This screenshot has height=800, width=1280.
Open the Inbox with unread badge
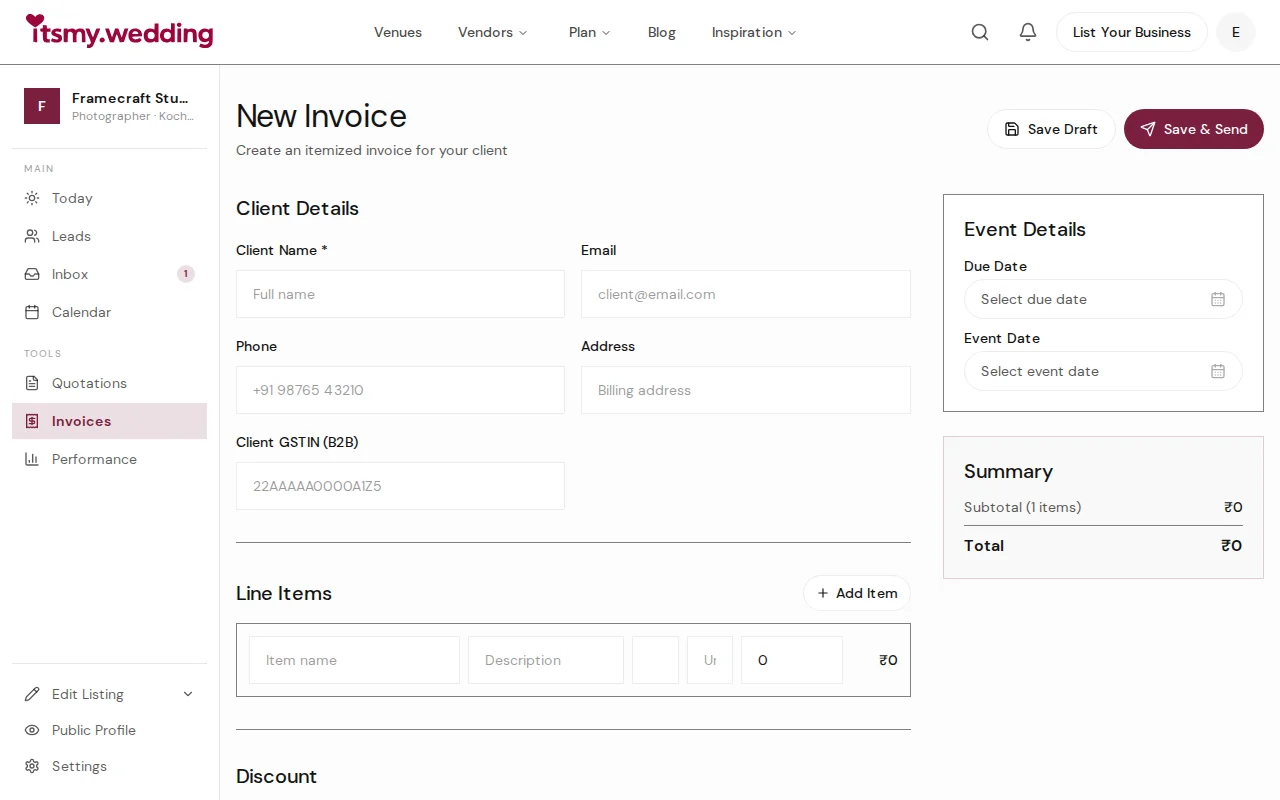click(69, 274)
